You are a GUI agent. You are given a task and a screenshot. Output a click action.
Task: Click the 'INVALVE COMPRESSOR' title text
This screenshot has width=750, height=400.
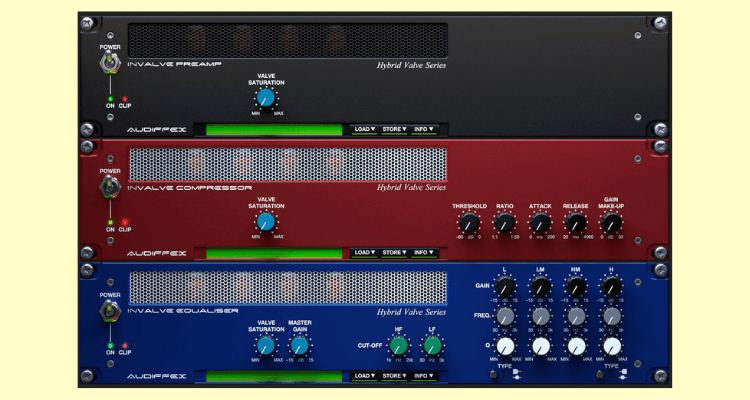click(x=189, y=188)
